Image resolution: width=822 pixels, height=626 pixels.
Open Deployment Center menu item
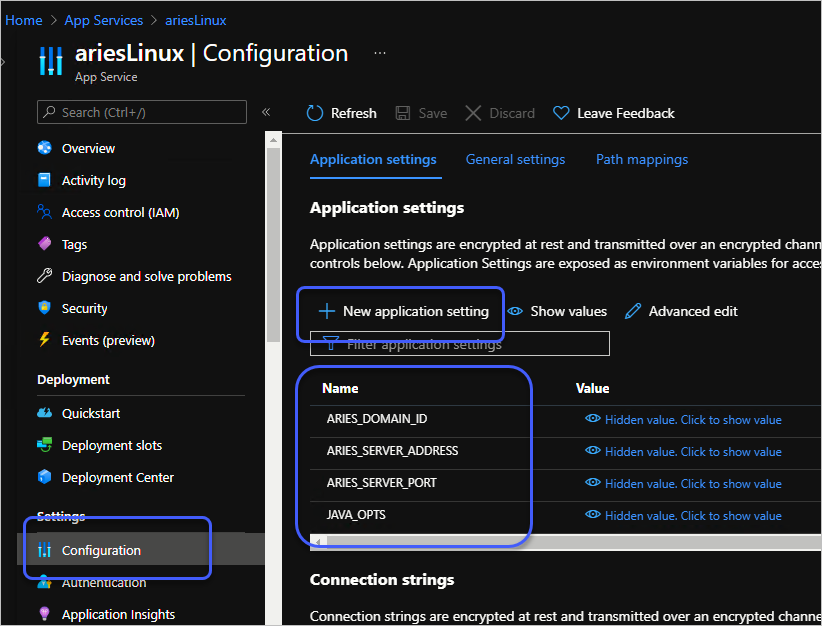click(x=117, y=478)
